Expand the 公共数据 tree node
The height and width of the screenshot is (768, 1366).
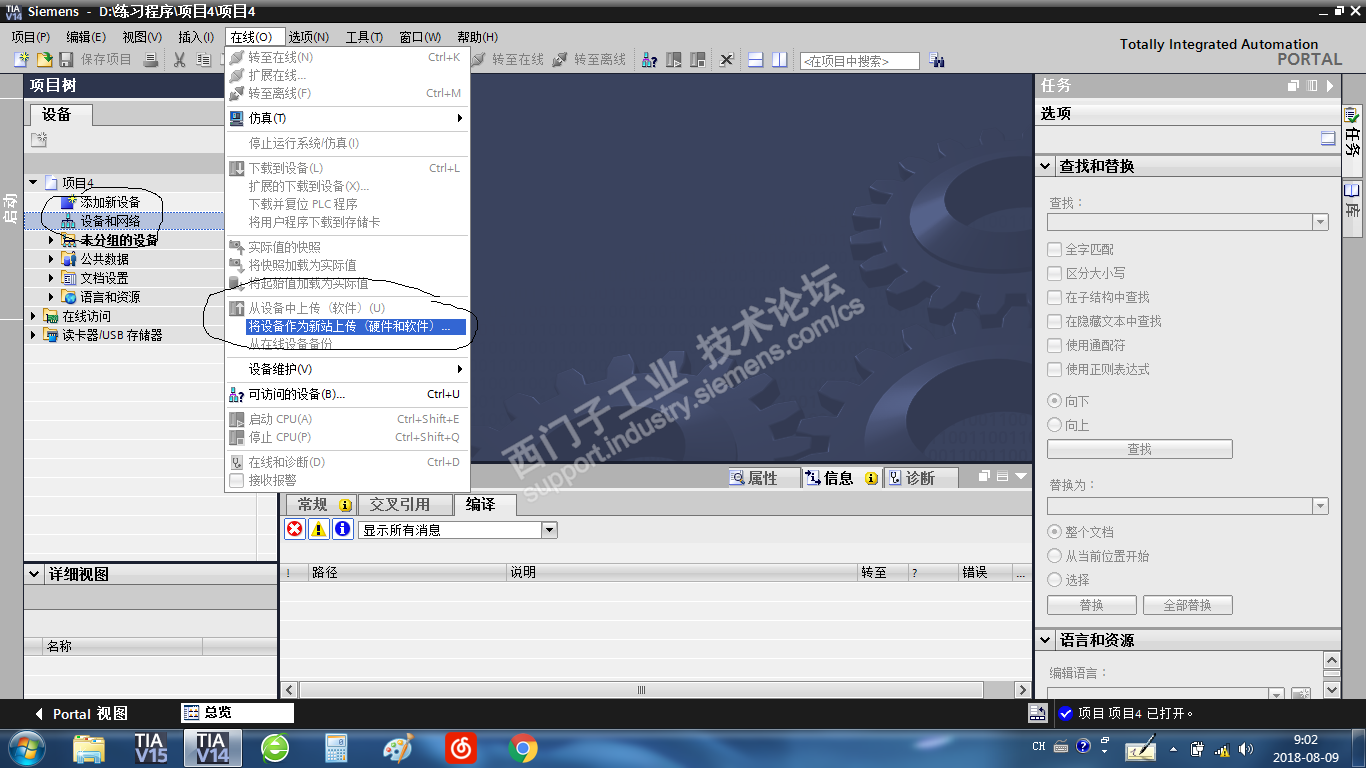click(x=51, y=259)
